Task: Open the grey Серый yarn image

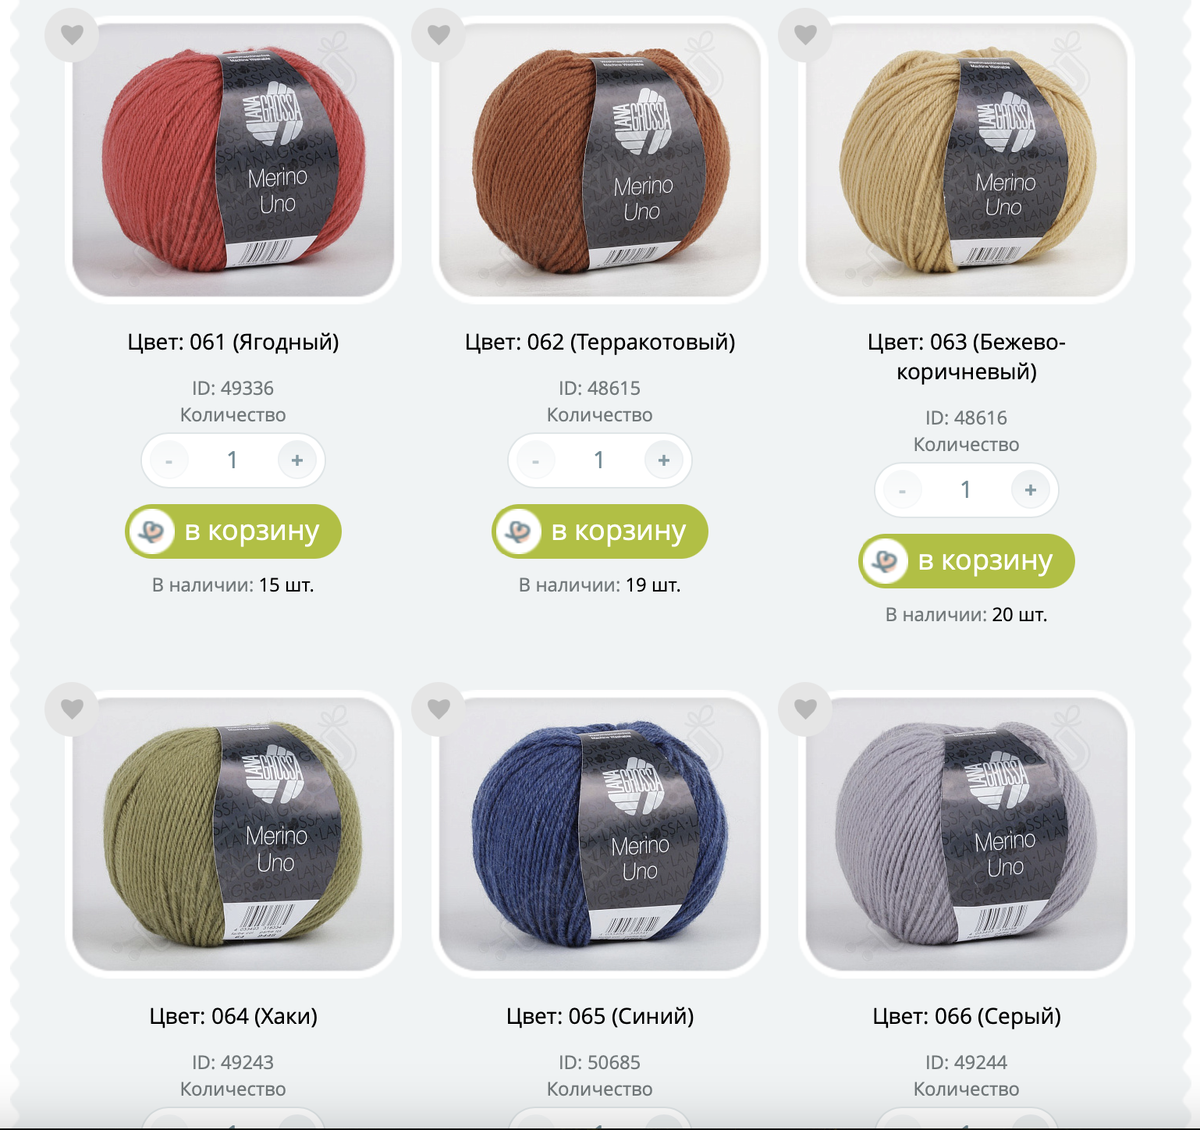Action: [x=966, y=834]
